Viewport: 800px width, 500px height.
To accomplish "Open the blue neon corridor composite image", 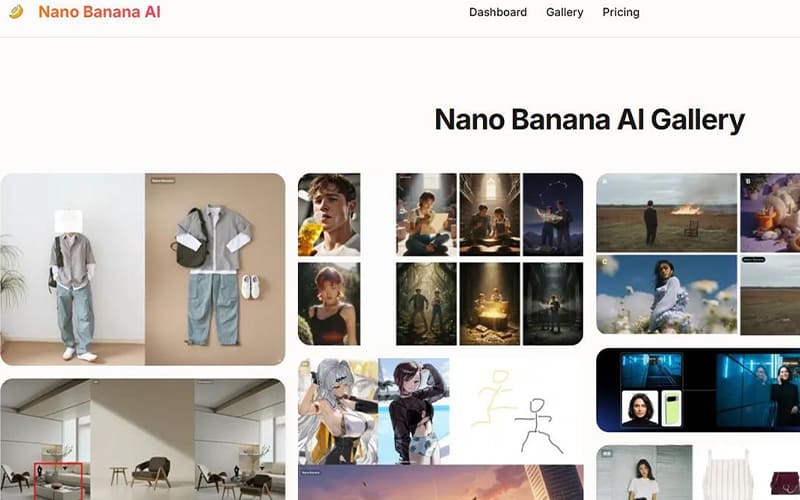I will tap(698, 390).
